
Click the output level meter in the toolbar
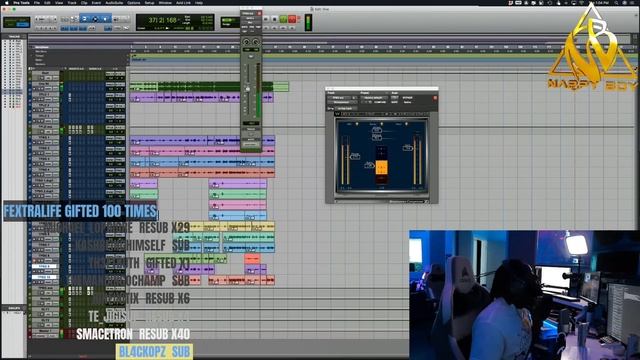[x=309, y=22]
